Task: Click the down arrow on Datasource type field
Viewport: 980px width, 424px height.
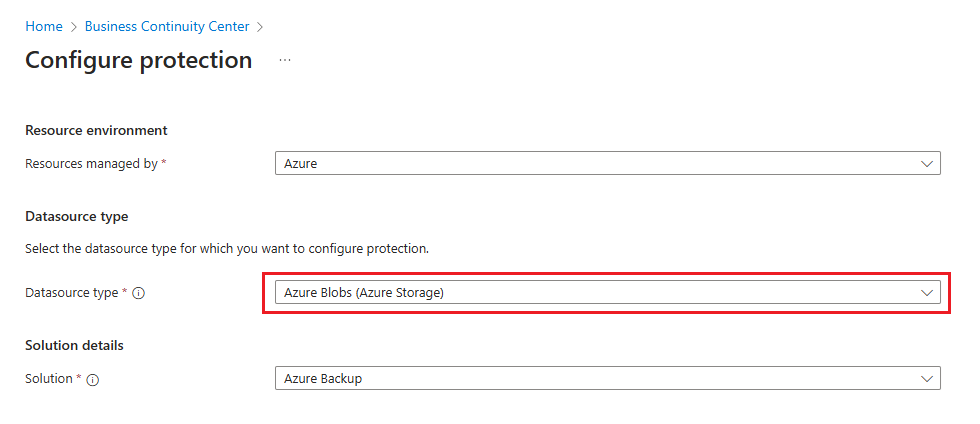Action: (x=925, y=293)
